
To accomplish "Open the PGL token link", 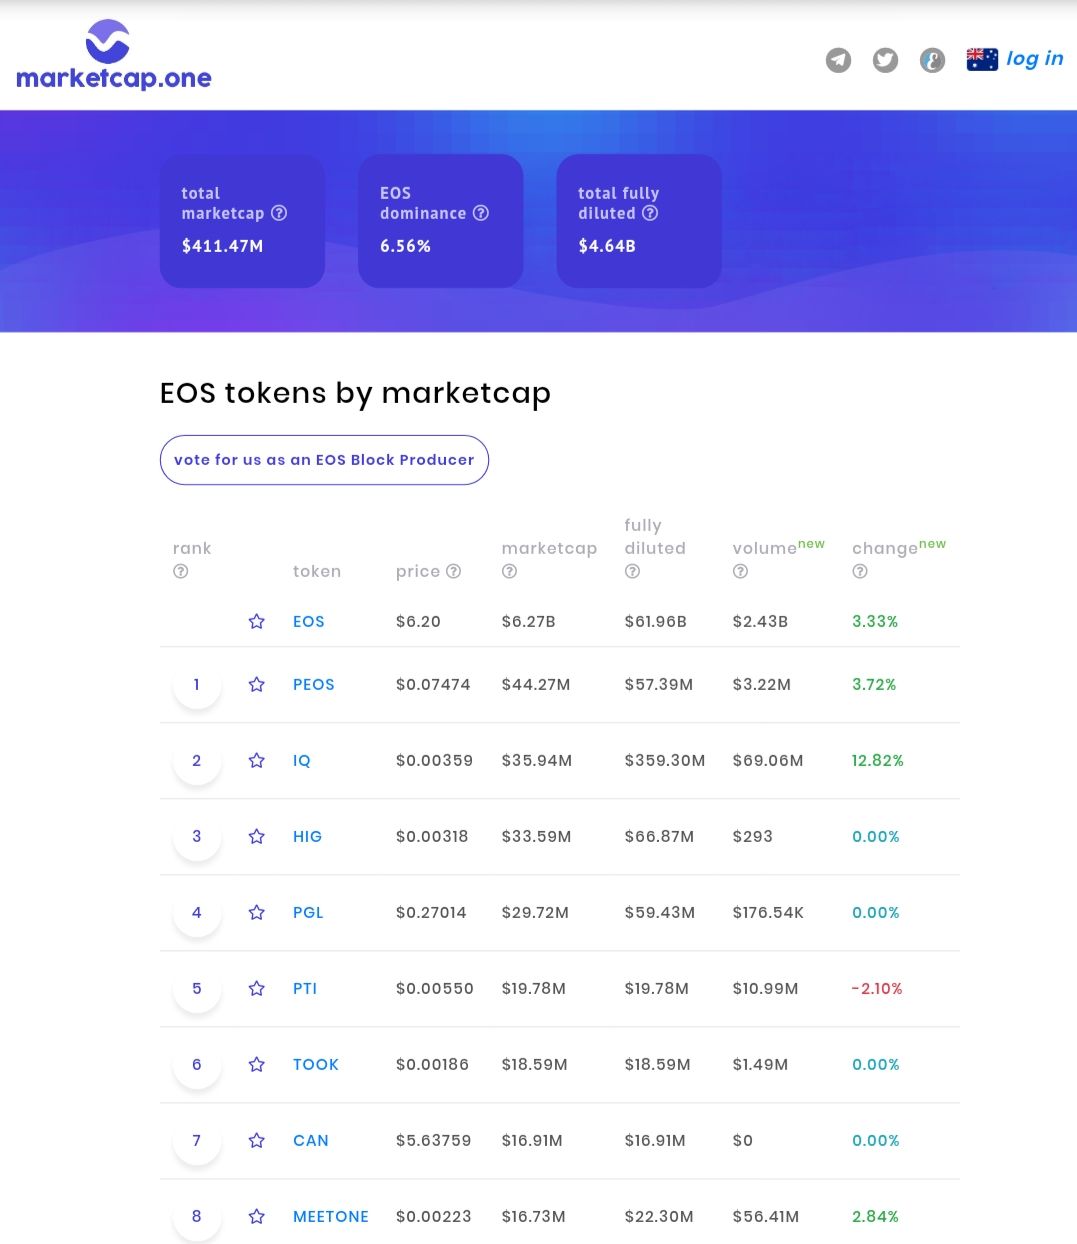I will pyautogui.click(x=308, y=912).
